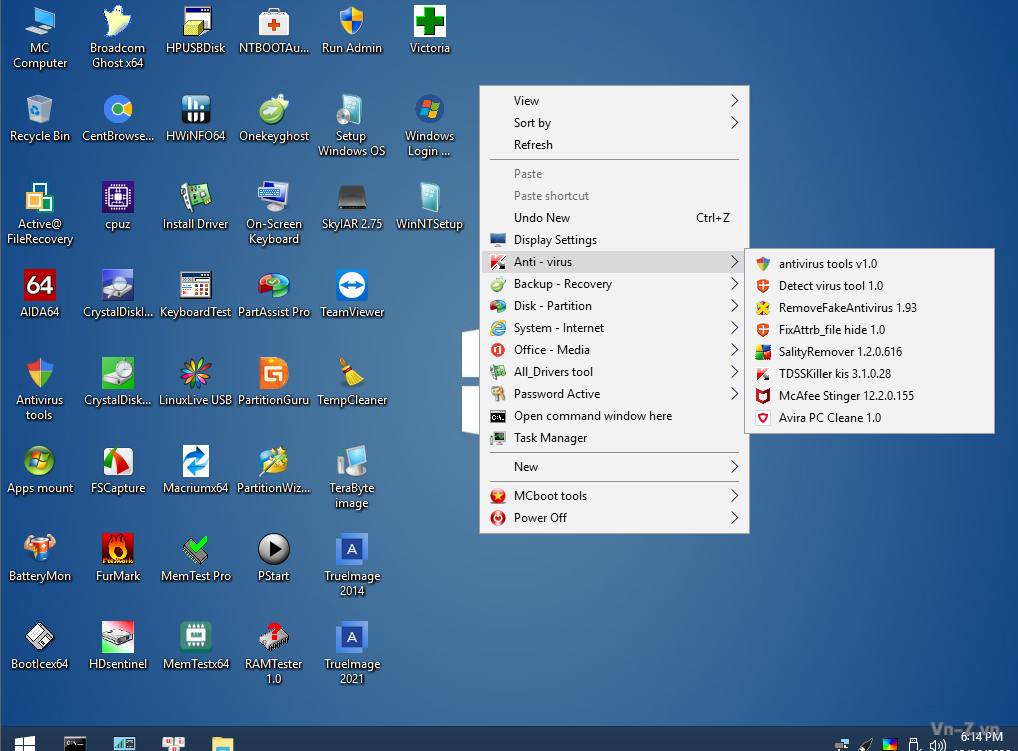This screenshot has height=751, width=1018.
Task: Expand the Sort by submenu
Action: tap(614, 123)
